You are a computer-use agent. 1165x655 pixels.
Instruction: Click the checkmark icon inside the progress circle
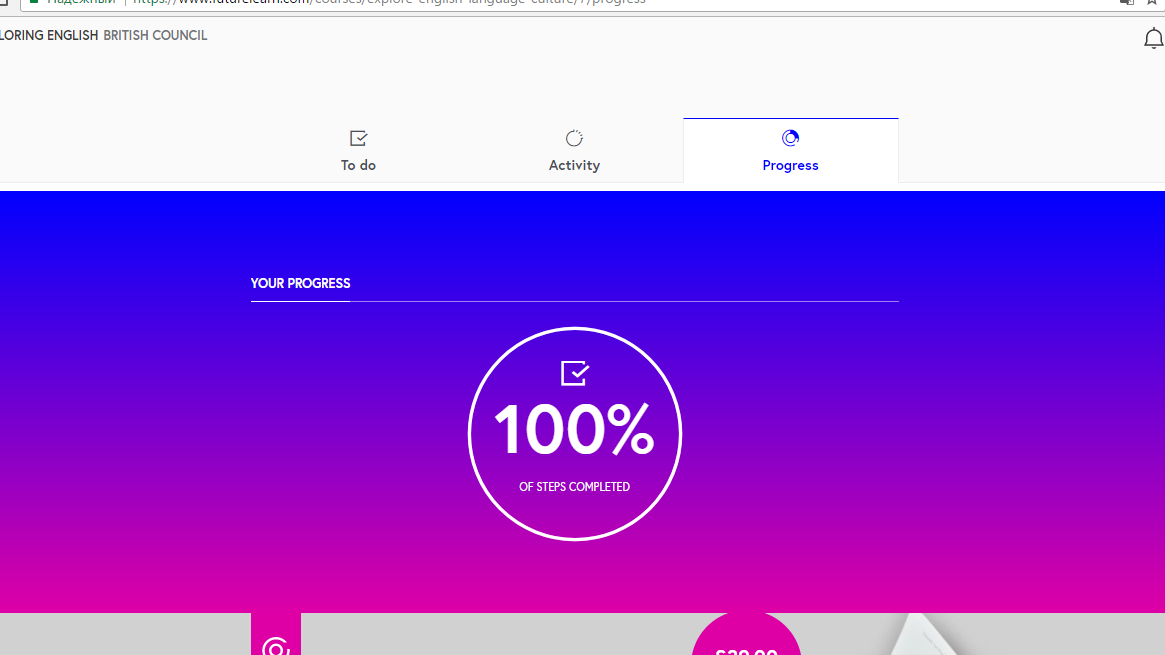coord(574,372)
